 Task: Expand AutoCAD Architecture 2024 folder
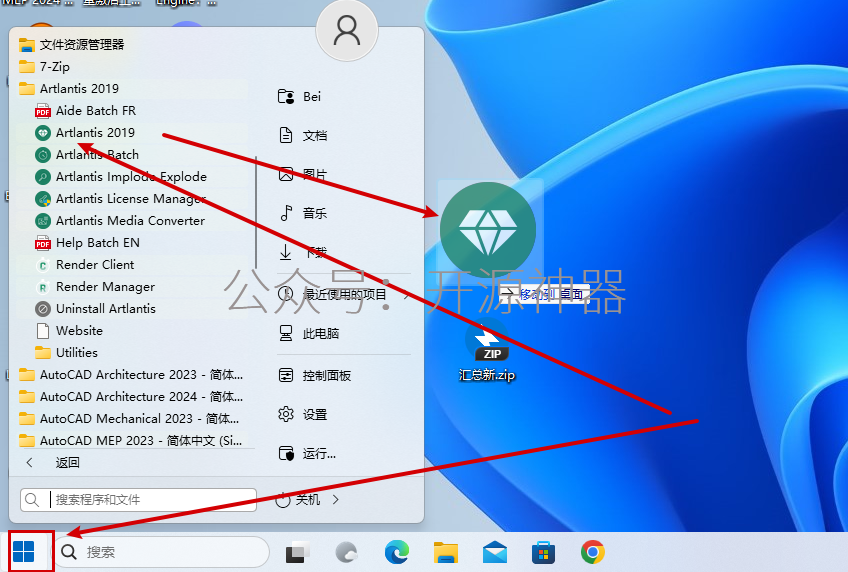coord(131,397)
